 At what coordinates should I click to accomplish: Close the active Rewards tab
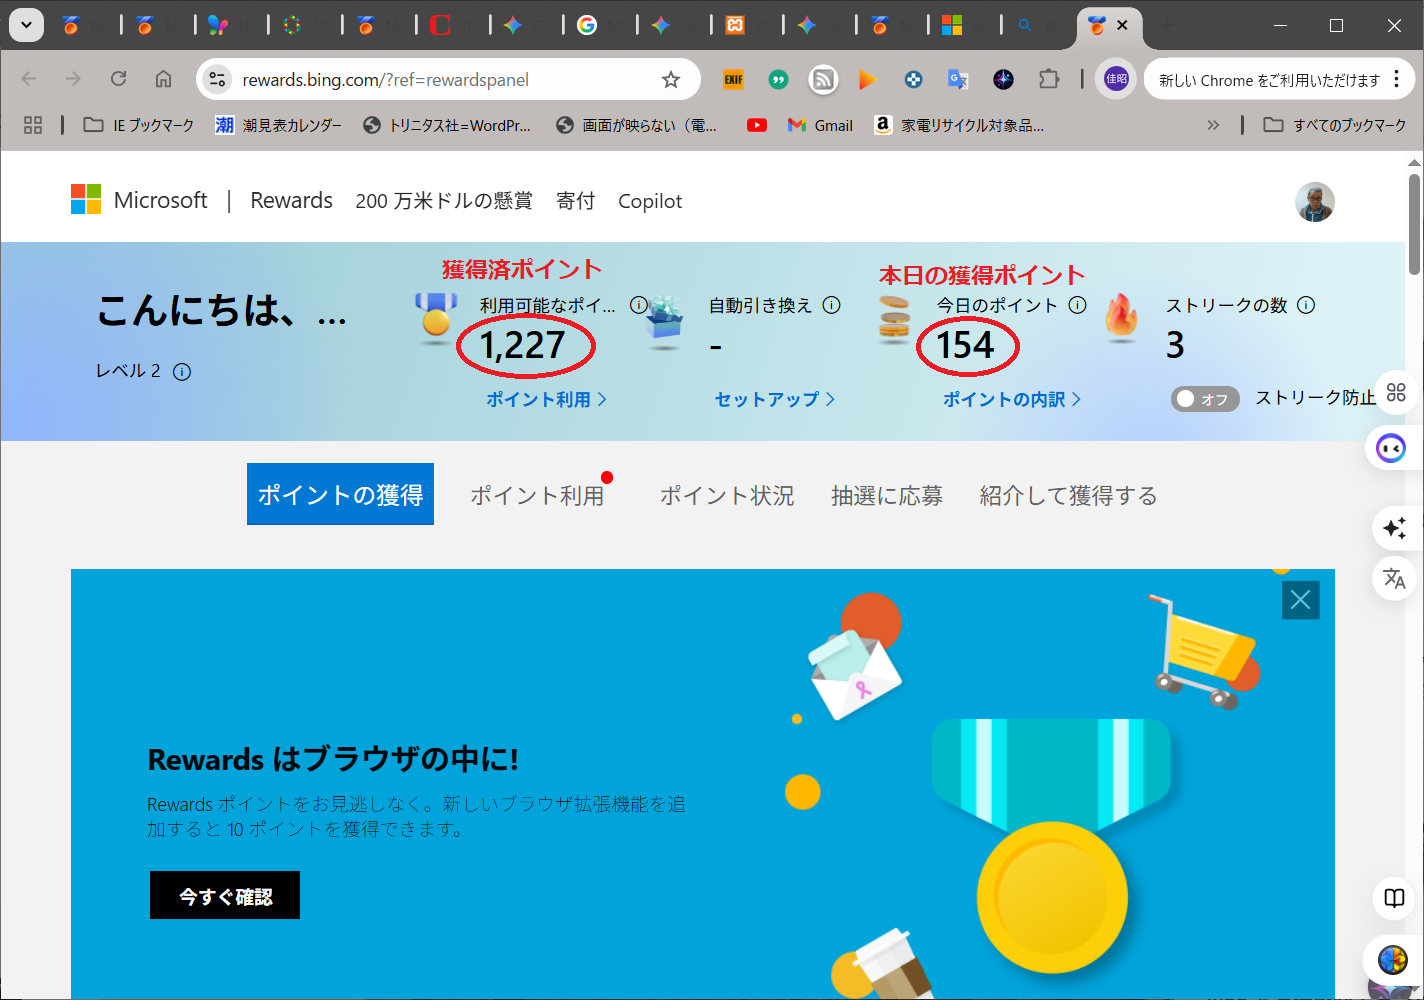(1122, 26)
